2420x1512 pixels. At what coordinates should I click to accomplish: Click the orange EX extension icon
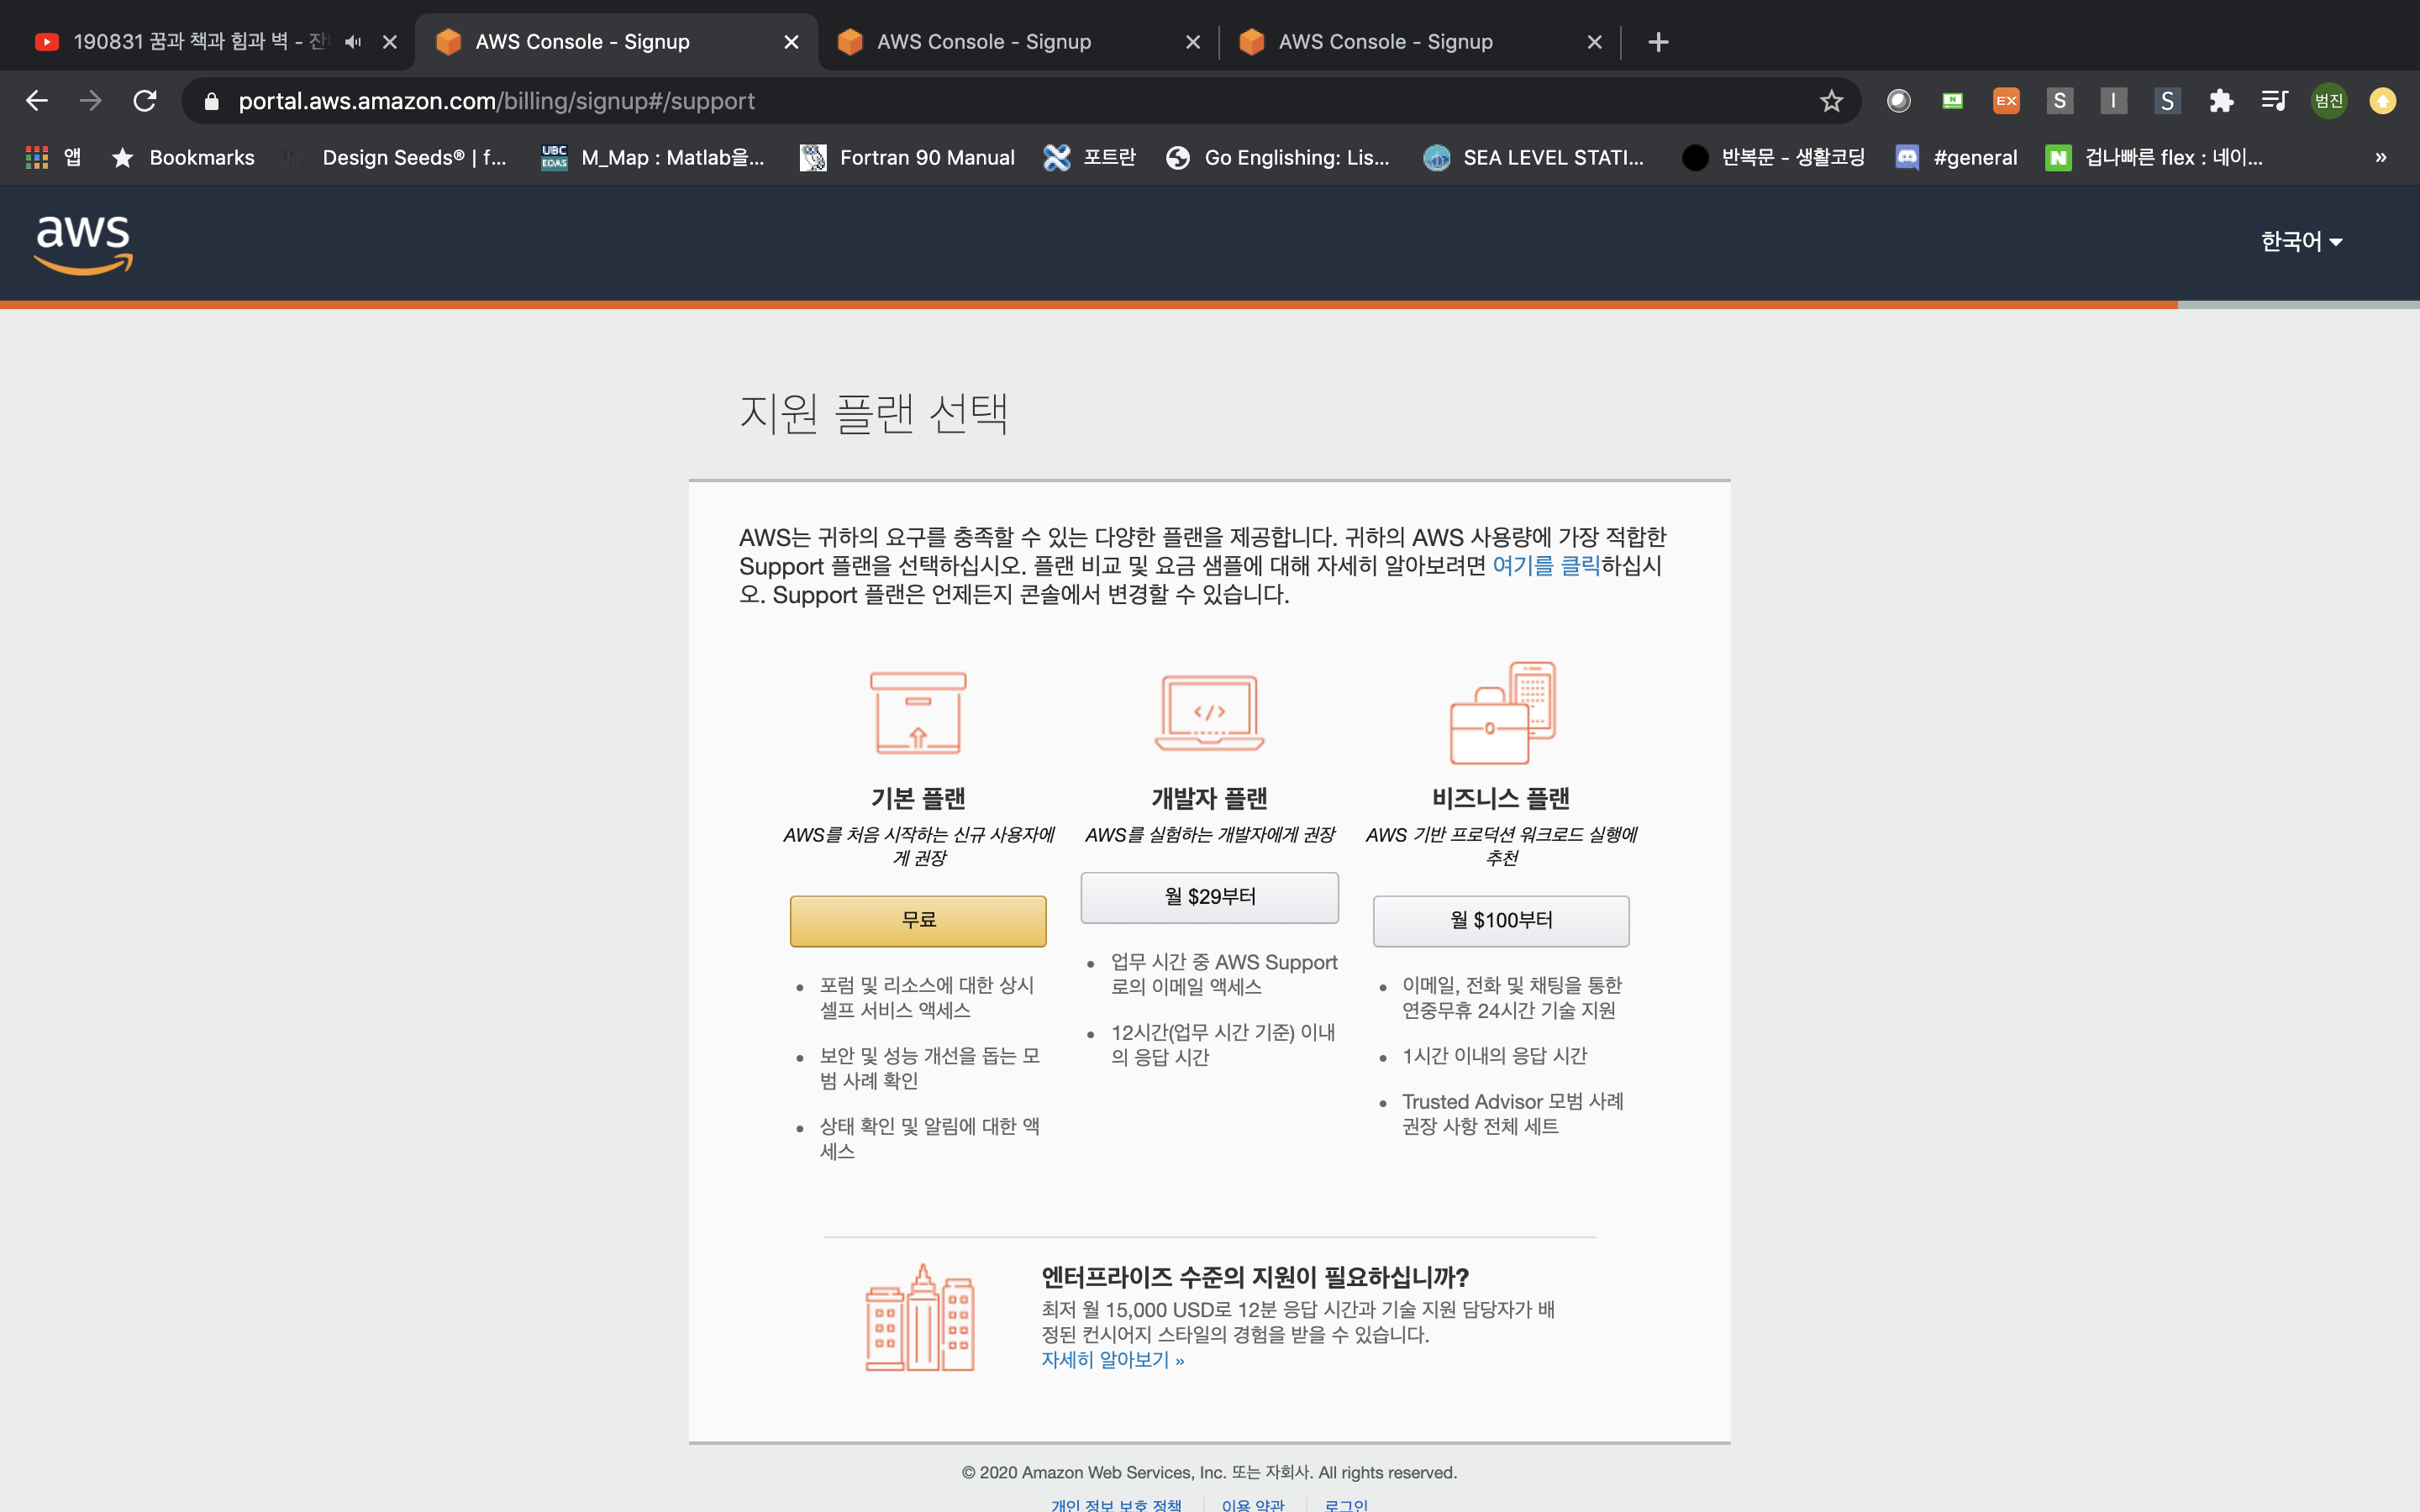click(2006, 101)
